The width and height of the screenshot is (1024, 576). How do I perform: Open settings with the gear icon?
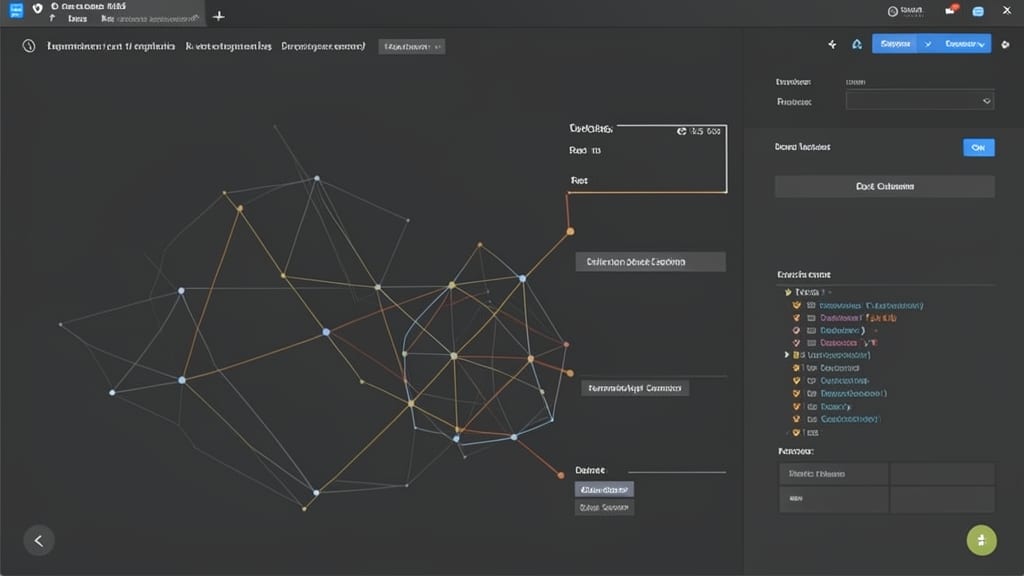click(x=1006, y=44)
